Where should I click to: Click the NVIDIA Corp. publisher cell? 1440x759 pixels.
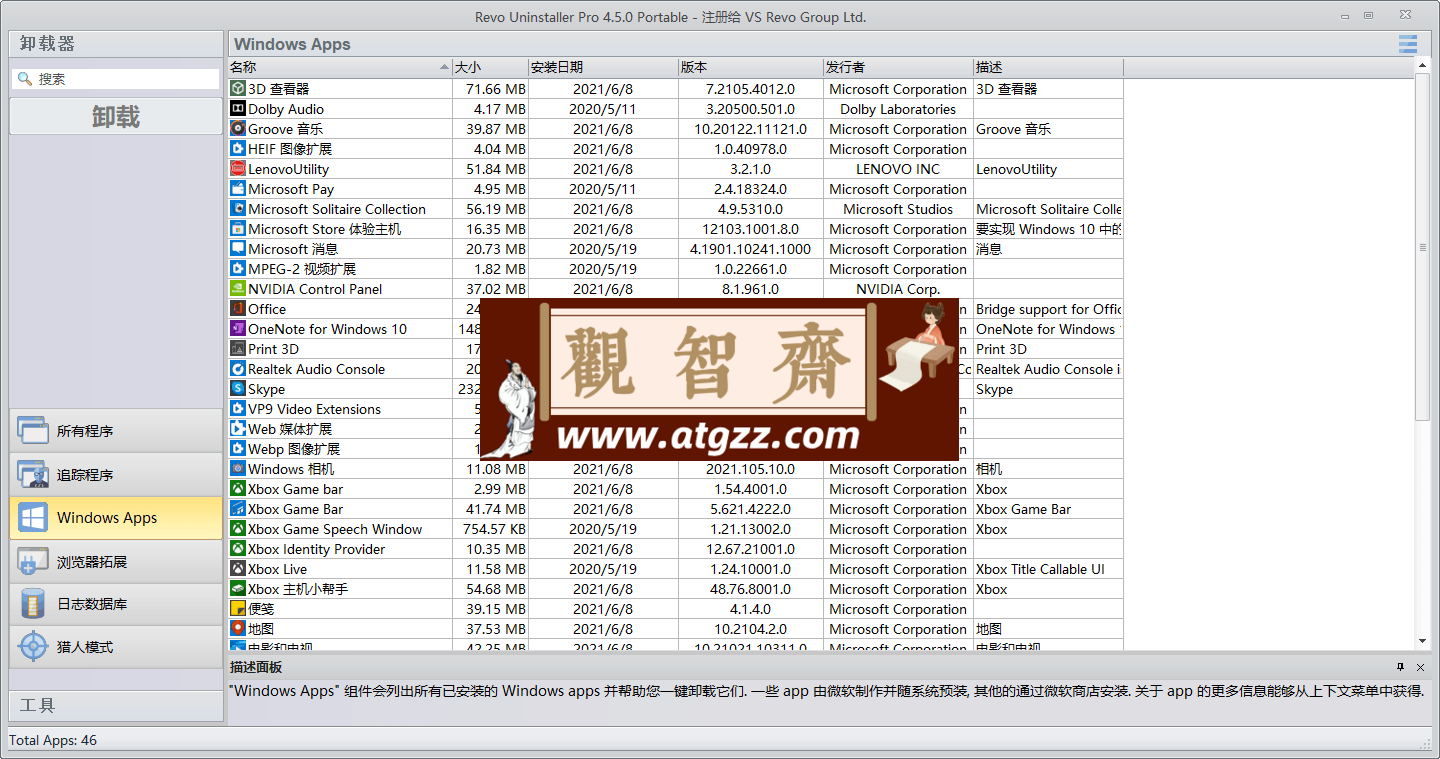(x=898, y=289)
